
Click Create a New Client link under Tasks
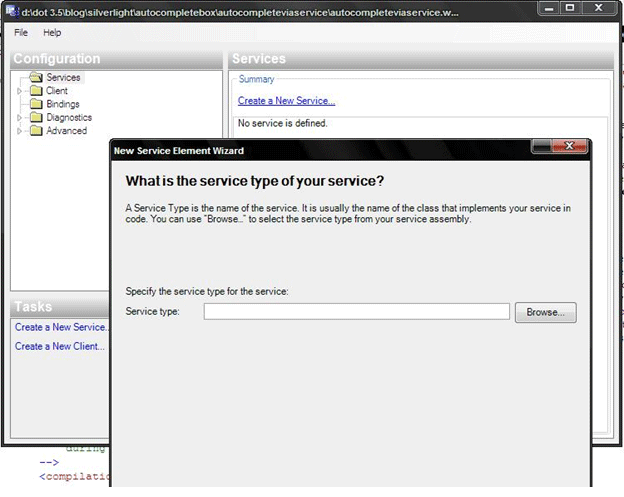60,346
